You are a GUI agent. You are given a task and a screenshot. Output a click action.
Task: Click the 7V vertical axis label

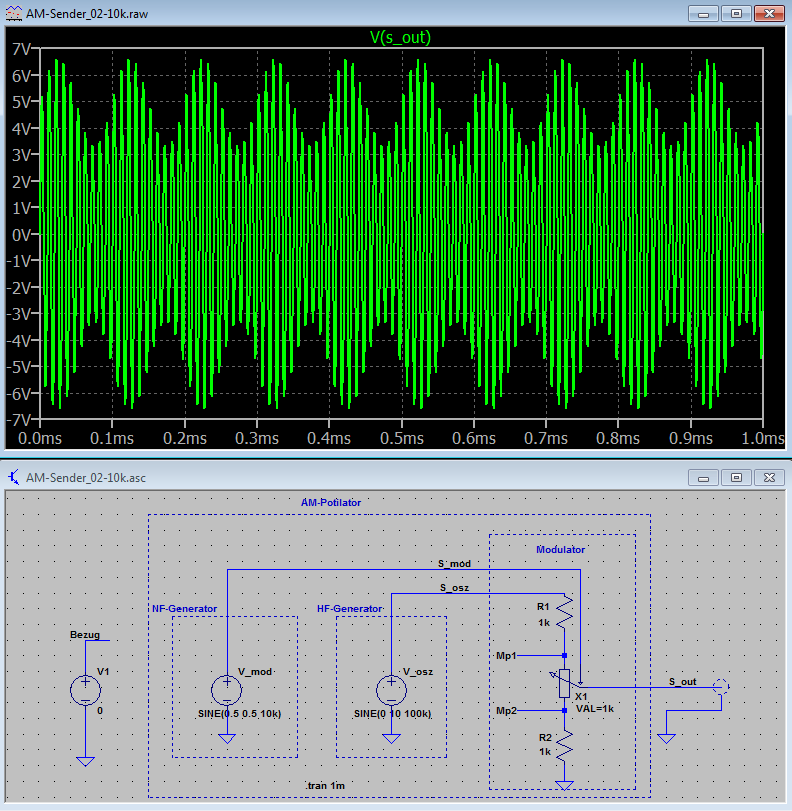pyautogui.click(x=20, y=48)
